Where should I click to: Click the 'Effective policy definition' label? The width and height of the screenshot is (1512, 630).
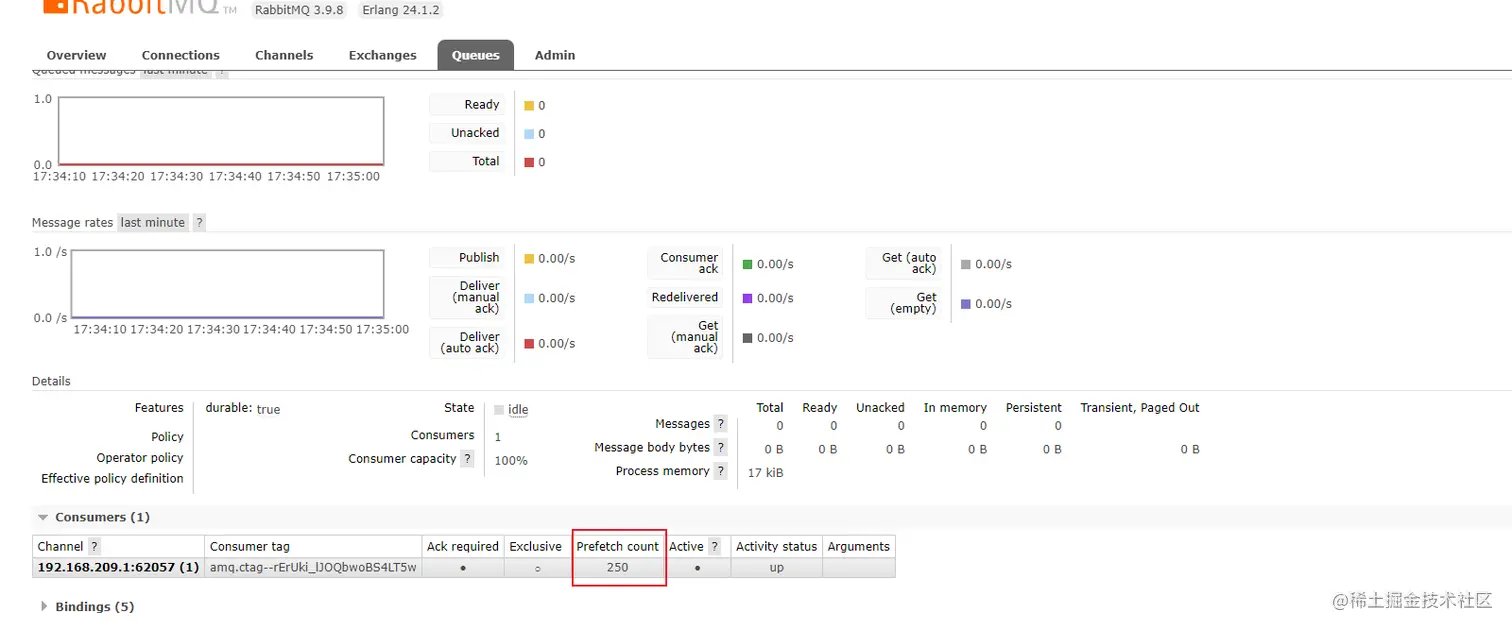[112, 478]
